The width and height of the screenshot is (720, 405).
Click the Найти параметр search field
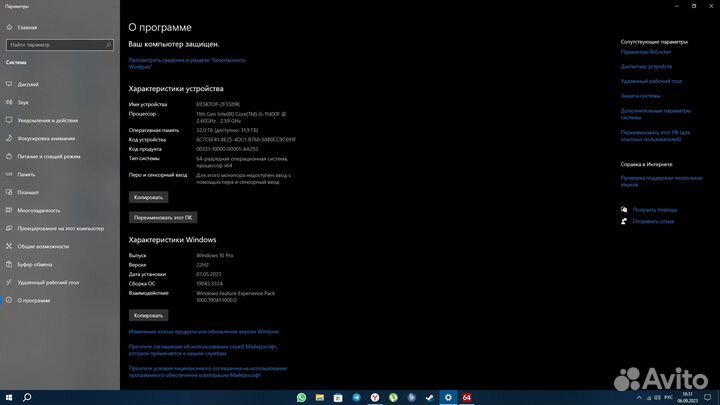coord(60,45)
